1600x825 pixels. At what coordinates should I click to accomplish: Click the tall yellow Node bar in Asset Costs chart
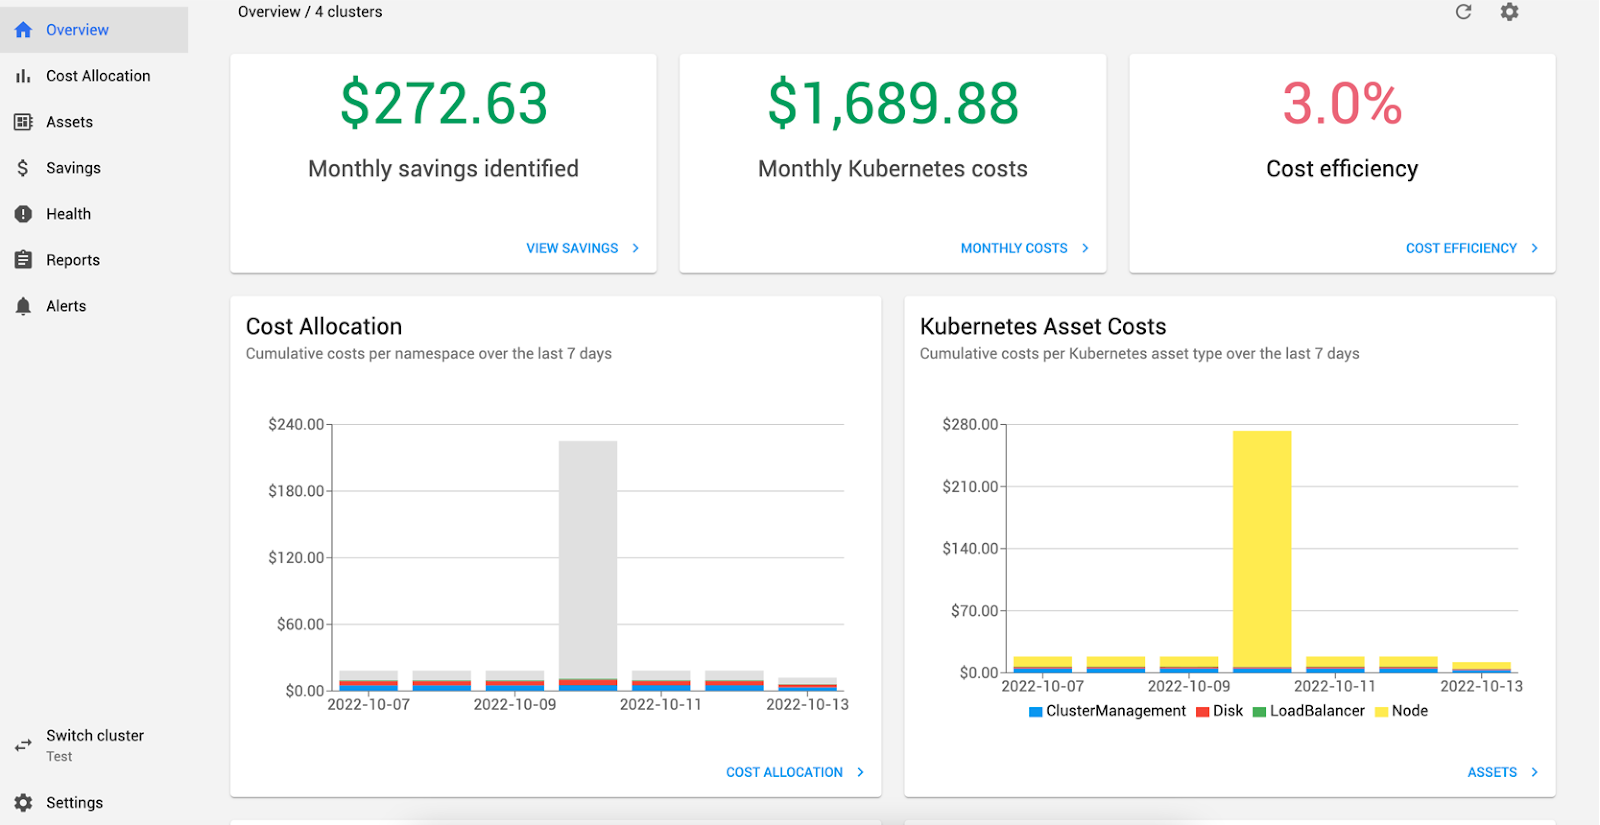click(x=1262, y=548)
